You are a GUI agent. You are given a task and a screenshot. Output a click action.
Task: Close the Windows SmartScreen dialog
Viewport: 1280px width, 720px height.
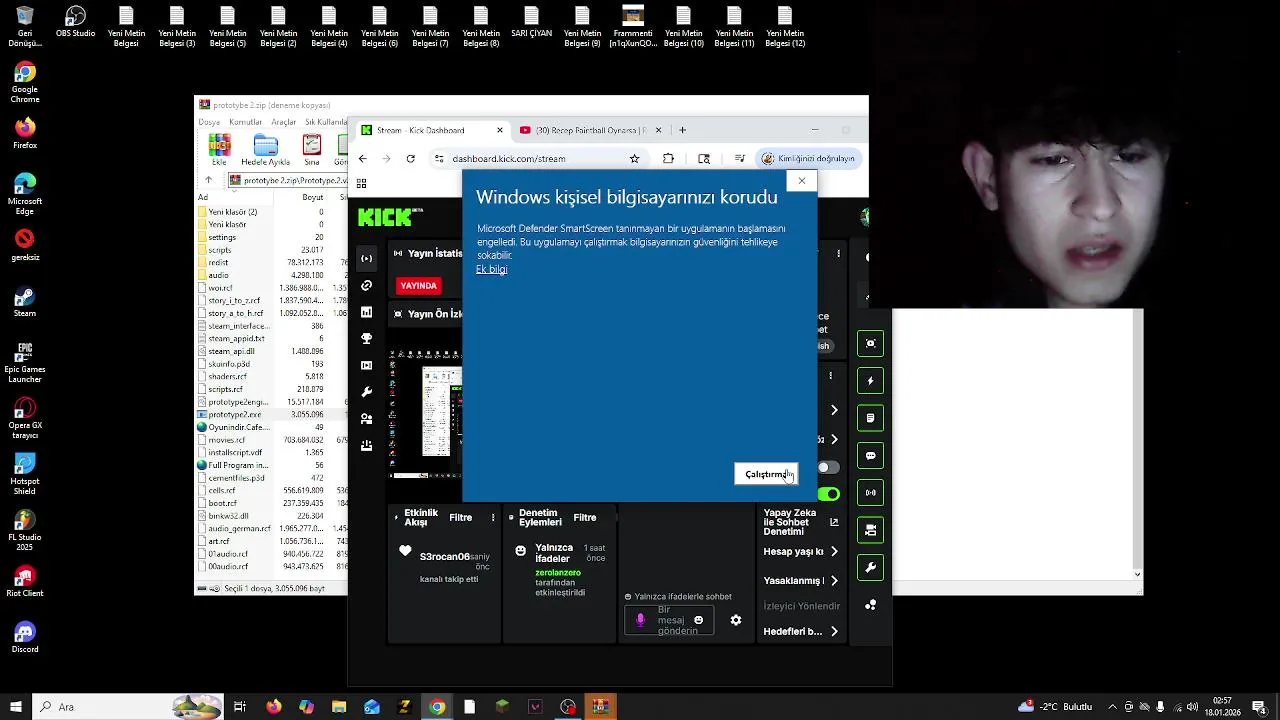[801, 181]
